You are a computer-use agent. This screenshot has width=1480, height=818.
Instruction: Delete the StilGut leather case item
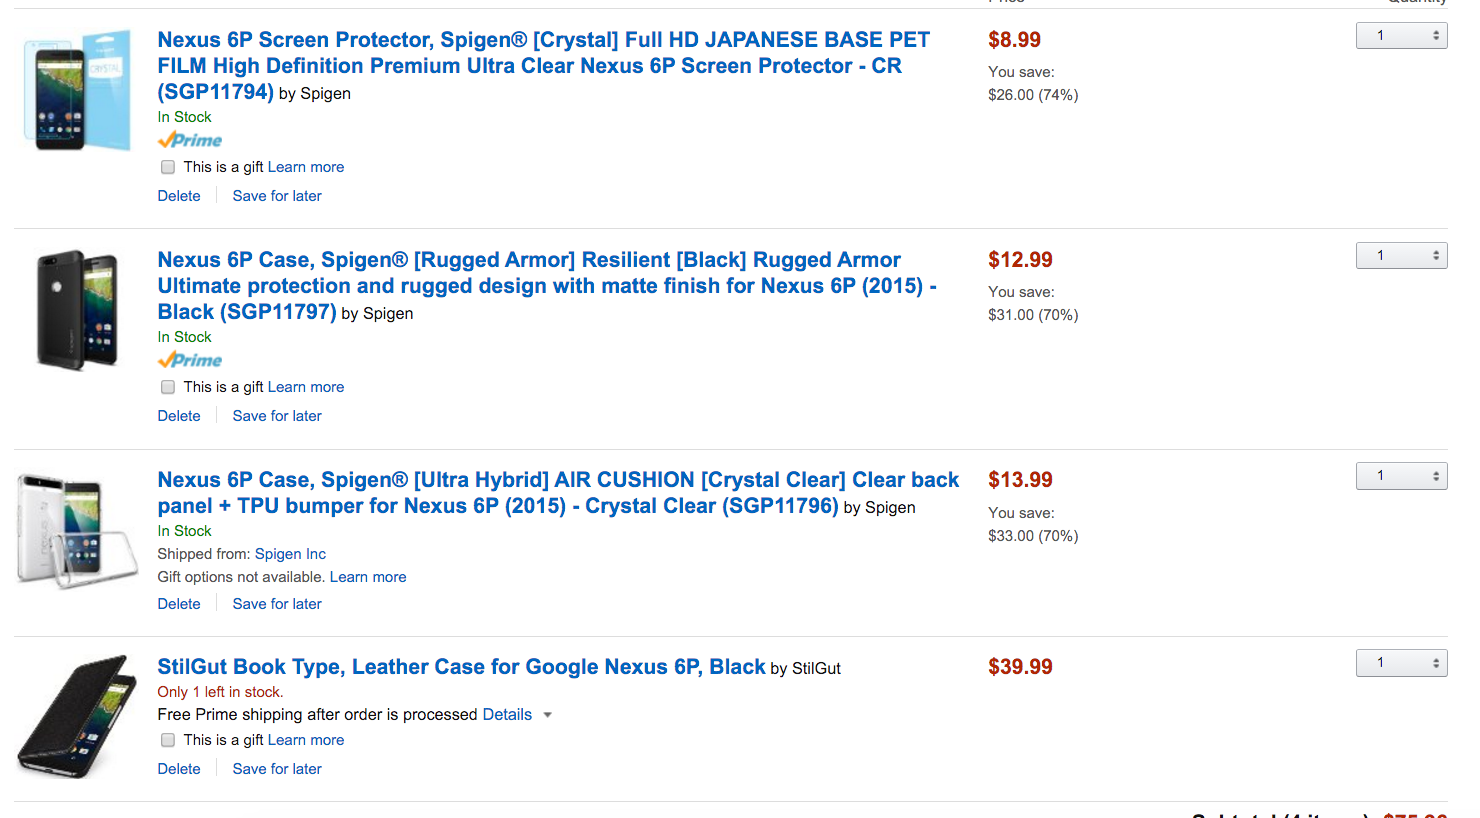[179, 769]
